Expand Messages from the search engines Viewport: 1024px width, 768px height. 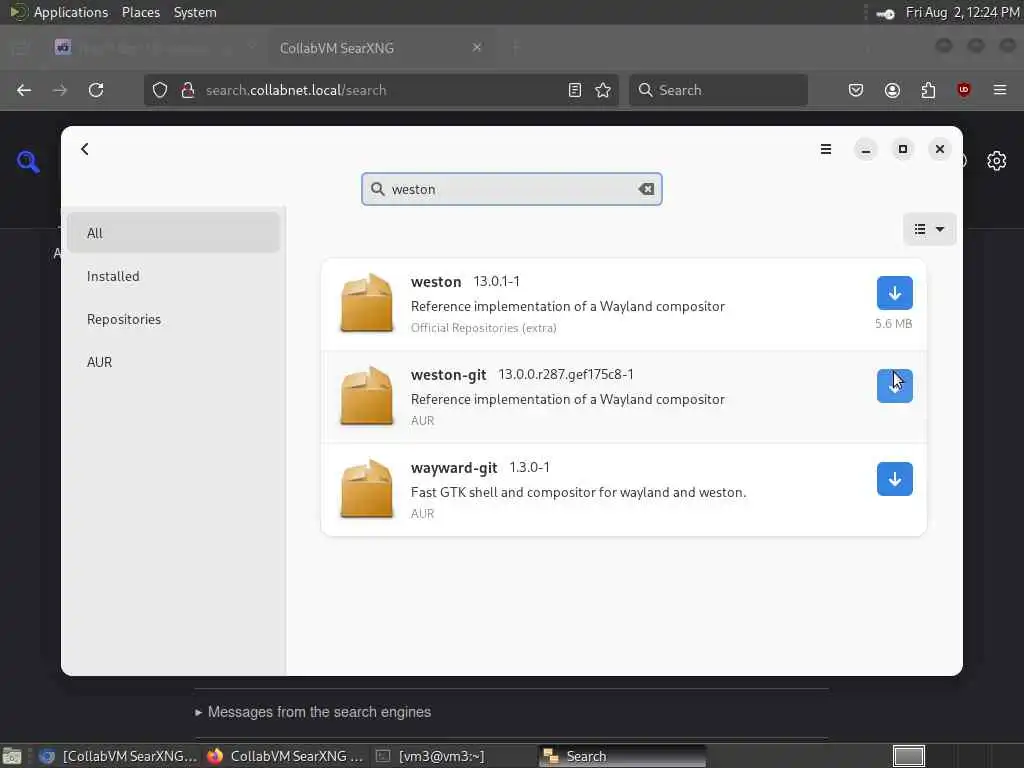coord(313,712)
